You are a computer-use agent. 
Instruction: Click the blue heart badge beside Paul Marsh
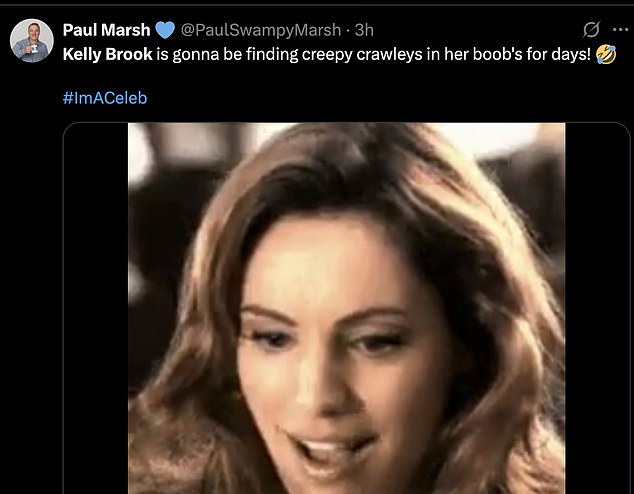click(165, 28)
